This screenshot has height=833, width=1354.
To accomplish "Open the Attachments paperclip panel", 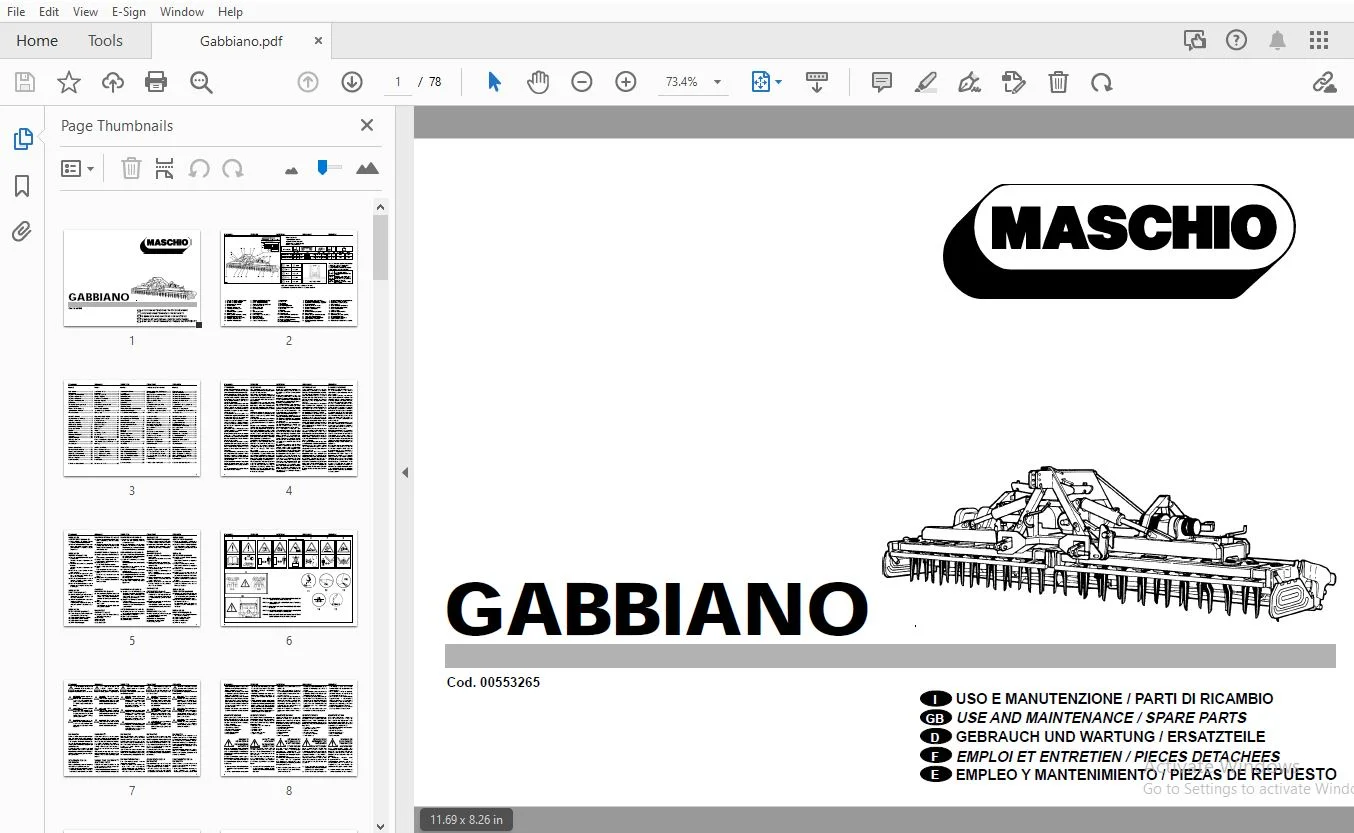I will pos(22,232).
